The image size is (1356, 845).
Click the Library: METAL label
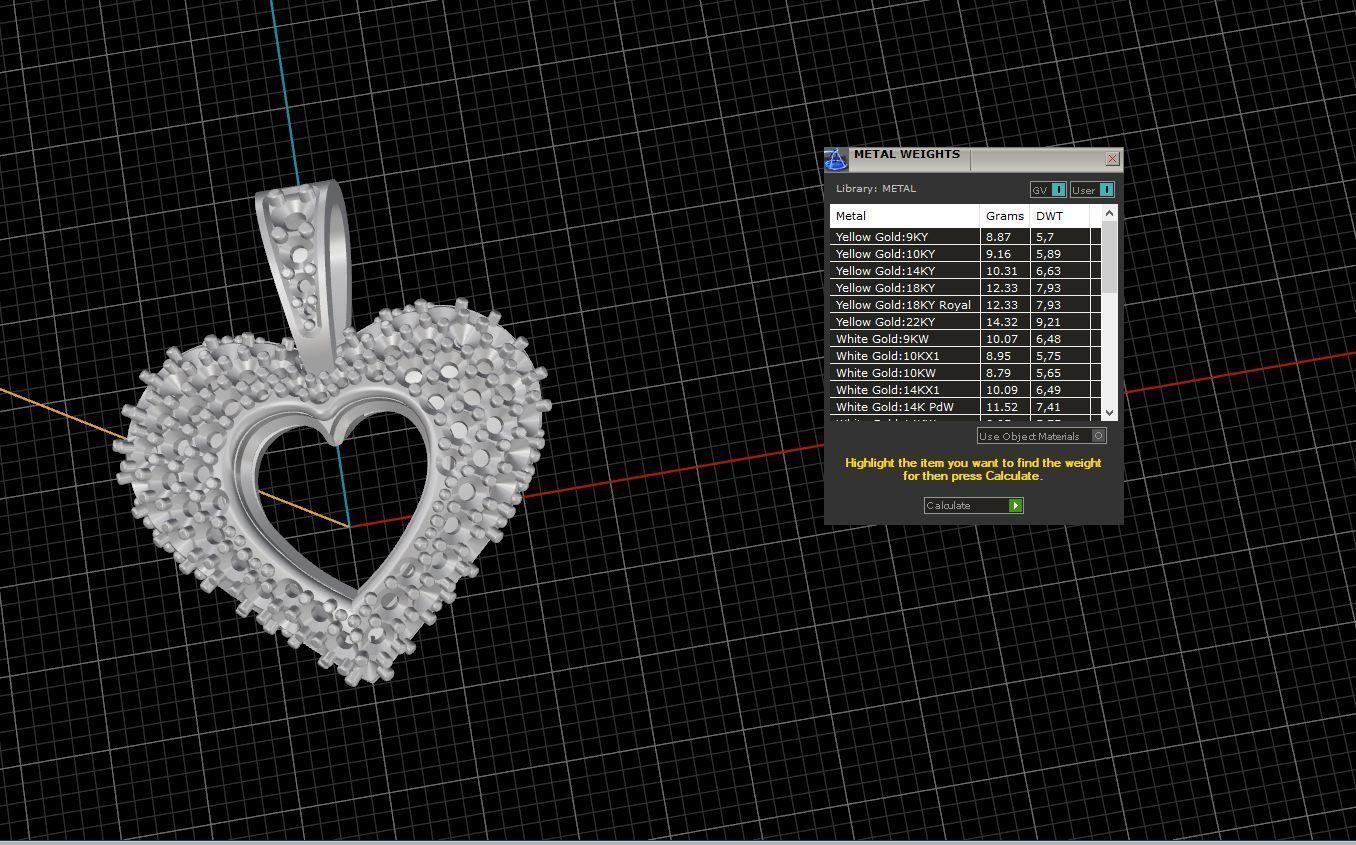[875, 189]
